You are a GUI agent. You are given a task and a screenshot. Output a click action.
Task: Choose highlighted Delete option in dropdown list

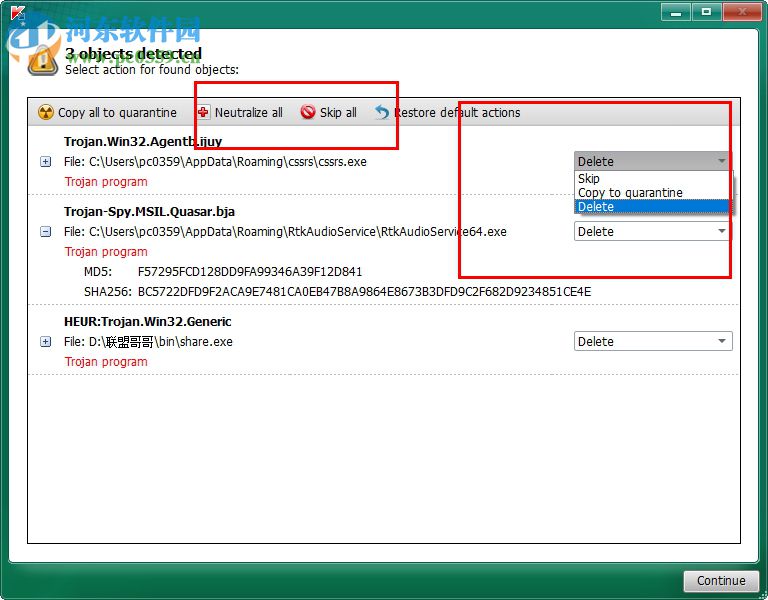(652, 207)
